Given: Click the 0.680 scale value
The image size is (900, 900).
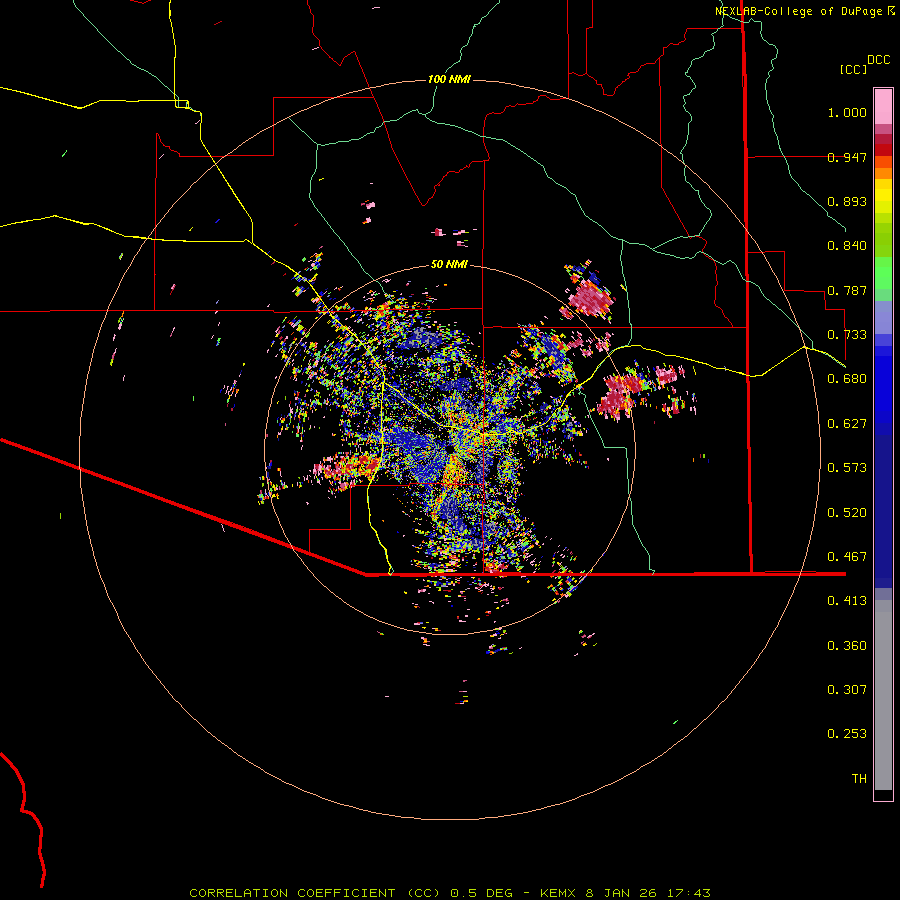Looking at the screenshot, I should [847, 379].
